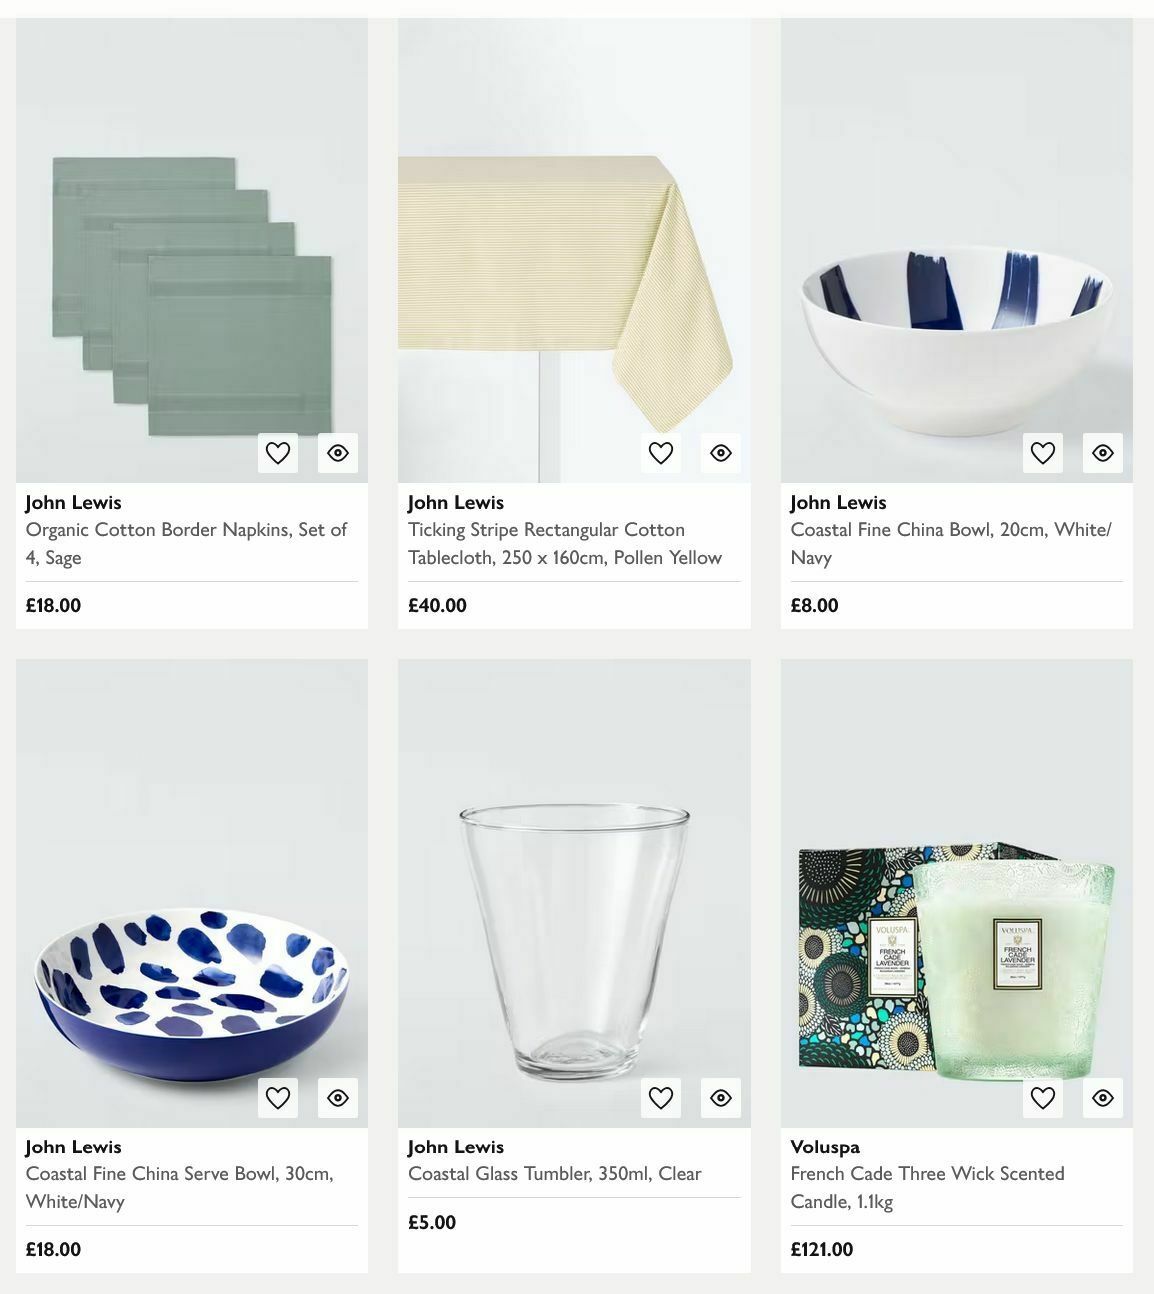
Task: Open quick view for Coastal Fine China Bowl
Action: click(x=1102, y=453)
